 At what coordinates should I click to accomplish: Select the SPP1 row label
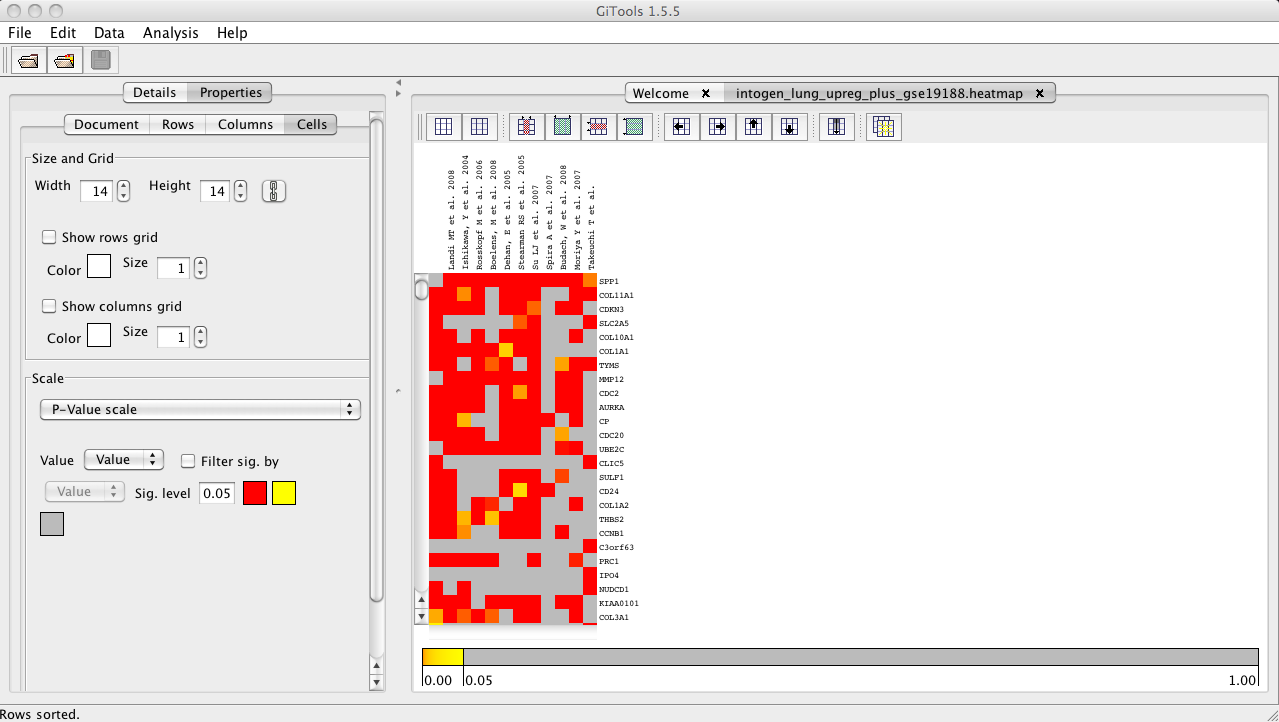pos(608,282)
